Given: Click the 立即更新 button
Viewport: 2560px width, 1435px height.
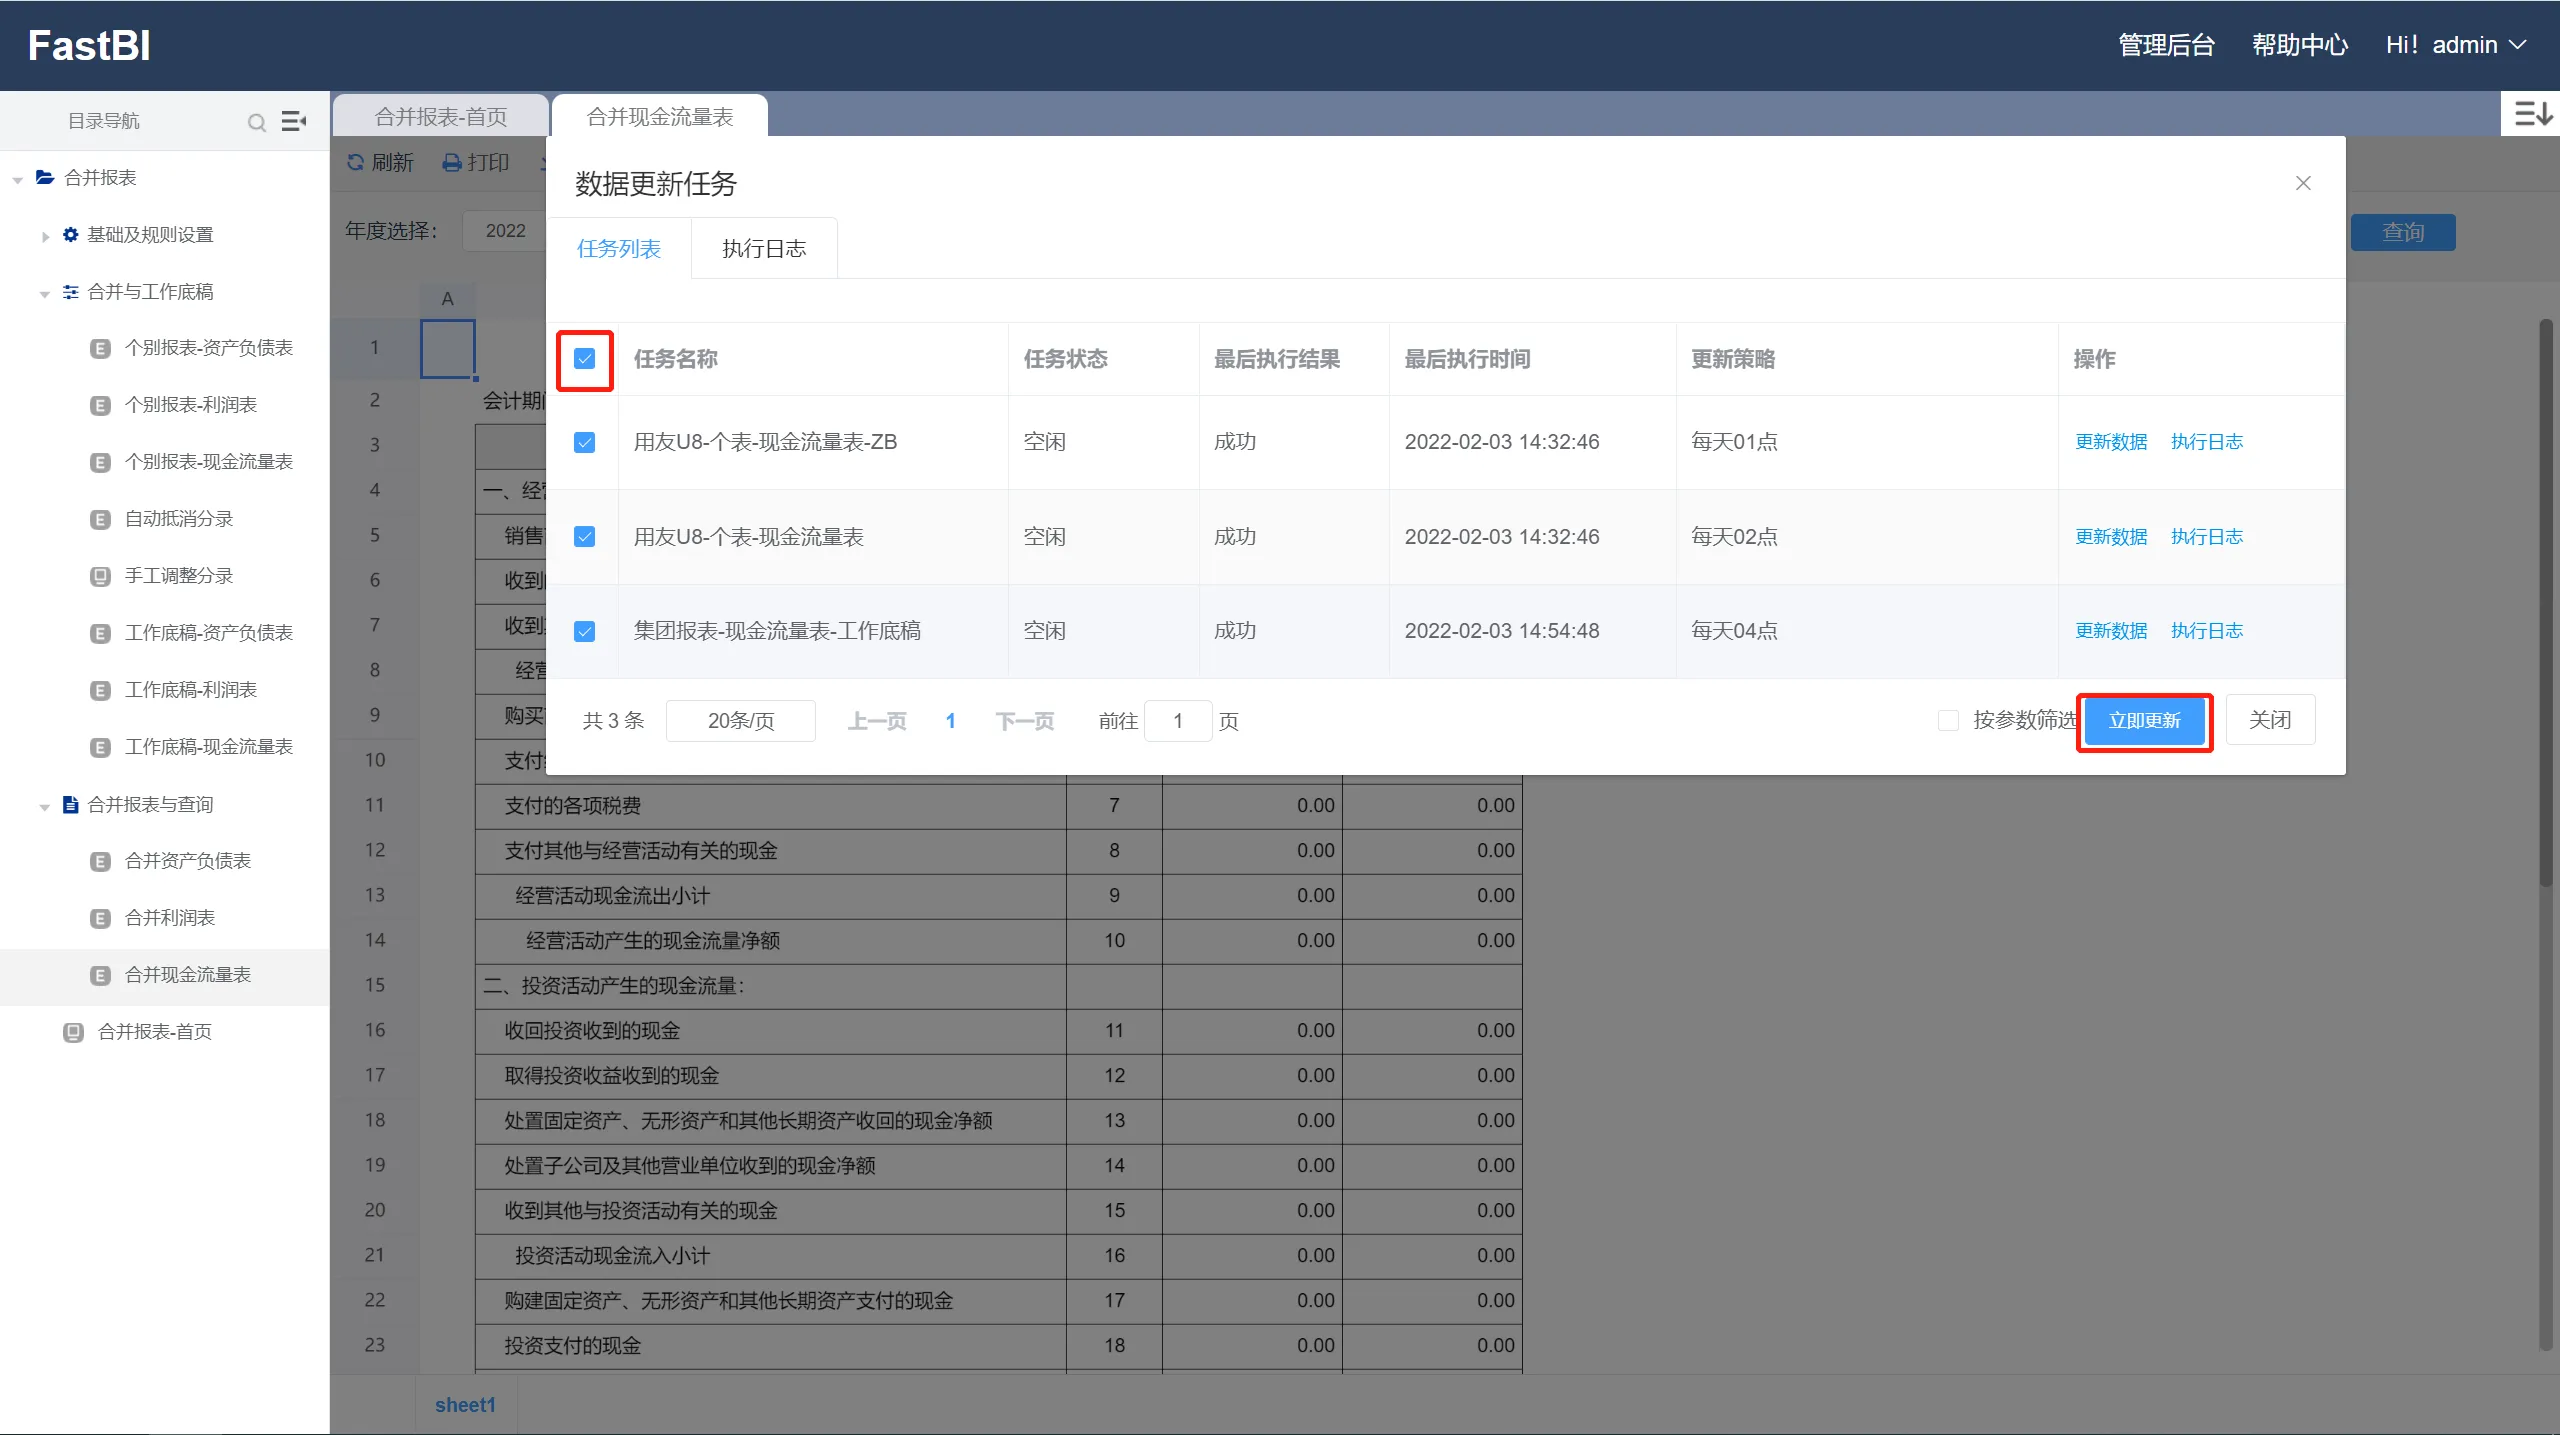Looking at the screenshot, I should (2144, 720).
